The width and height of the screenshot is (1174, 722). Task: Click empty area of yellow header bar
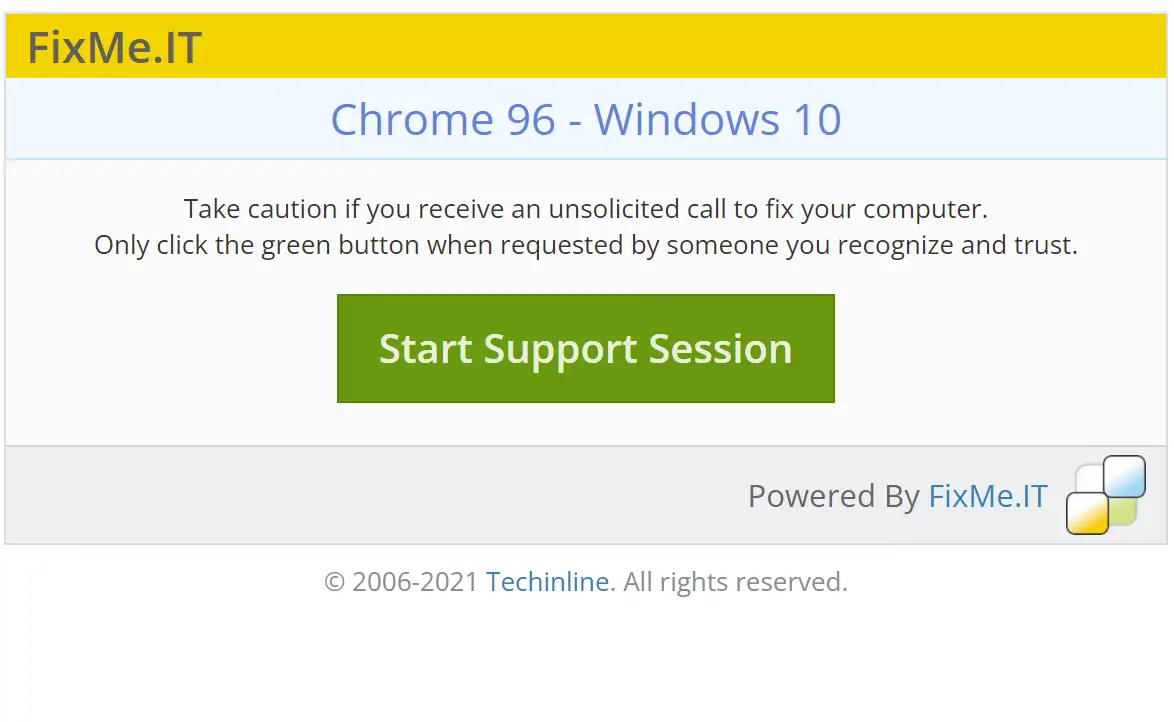click(x=674, y=46)
